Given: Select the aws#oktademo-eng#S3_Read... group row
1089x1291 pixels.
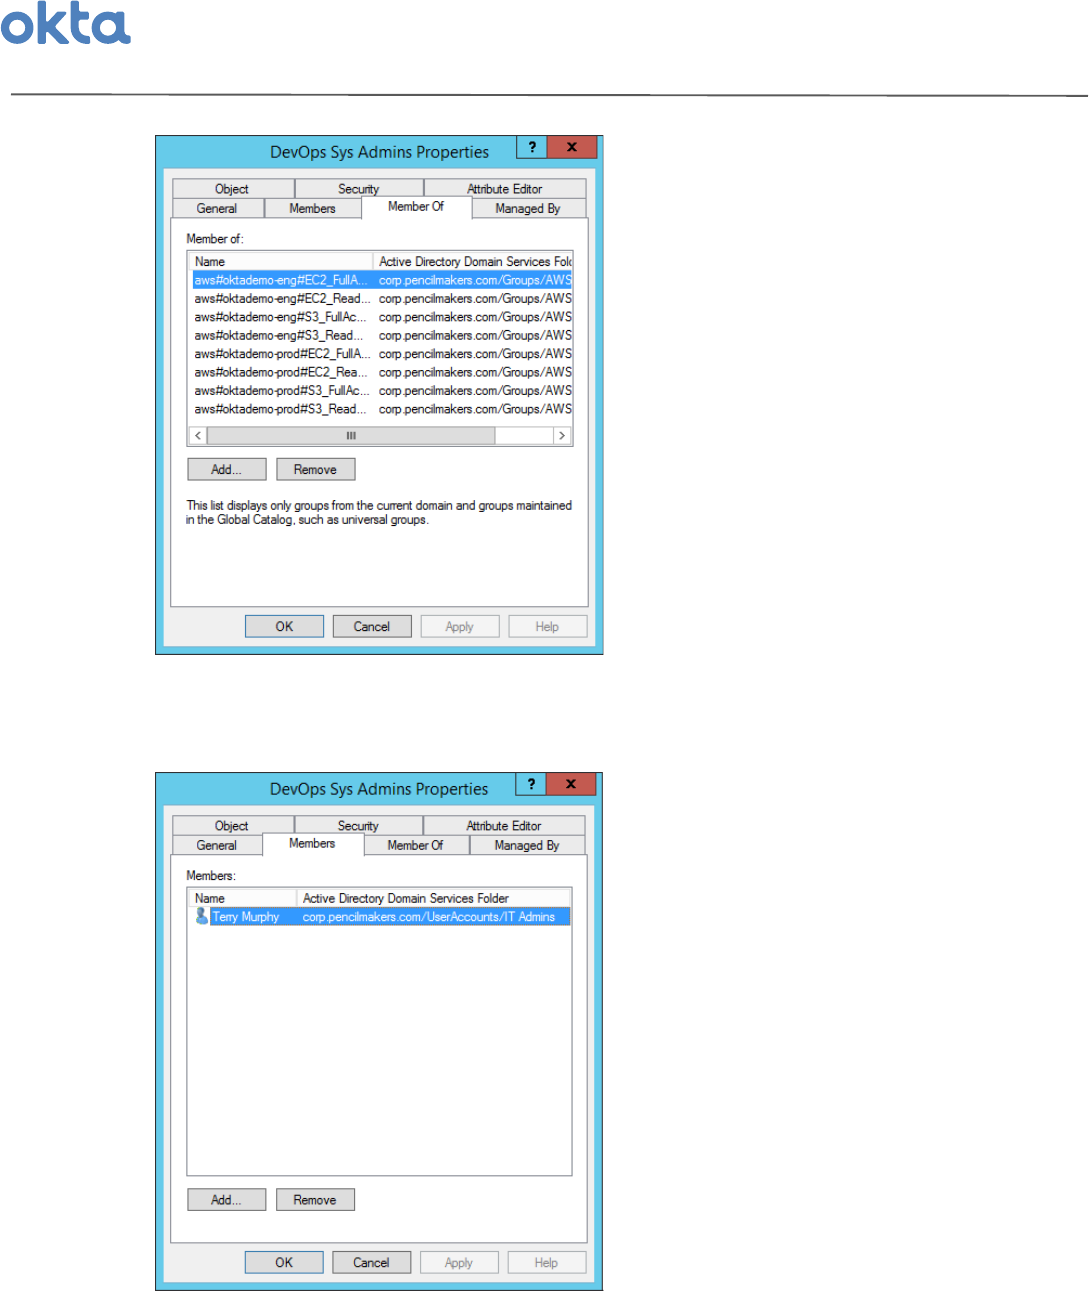Looking at the screenshot, I should pos(382,335).
